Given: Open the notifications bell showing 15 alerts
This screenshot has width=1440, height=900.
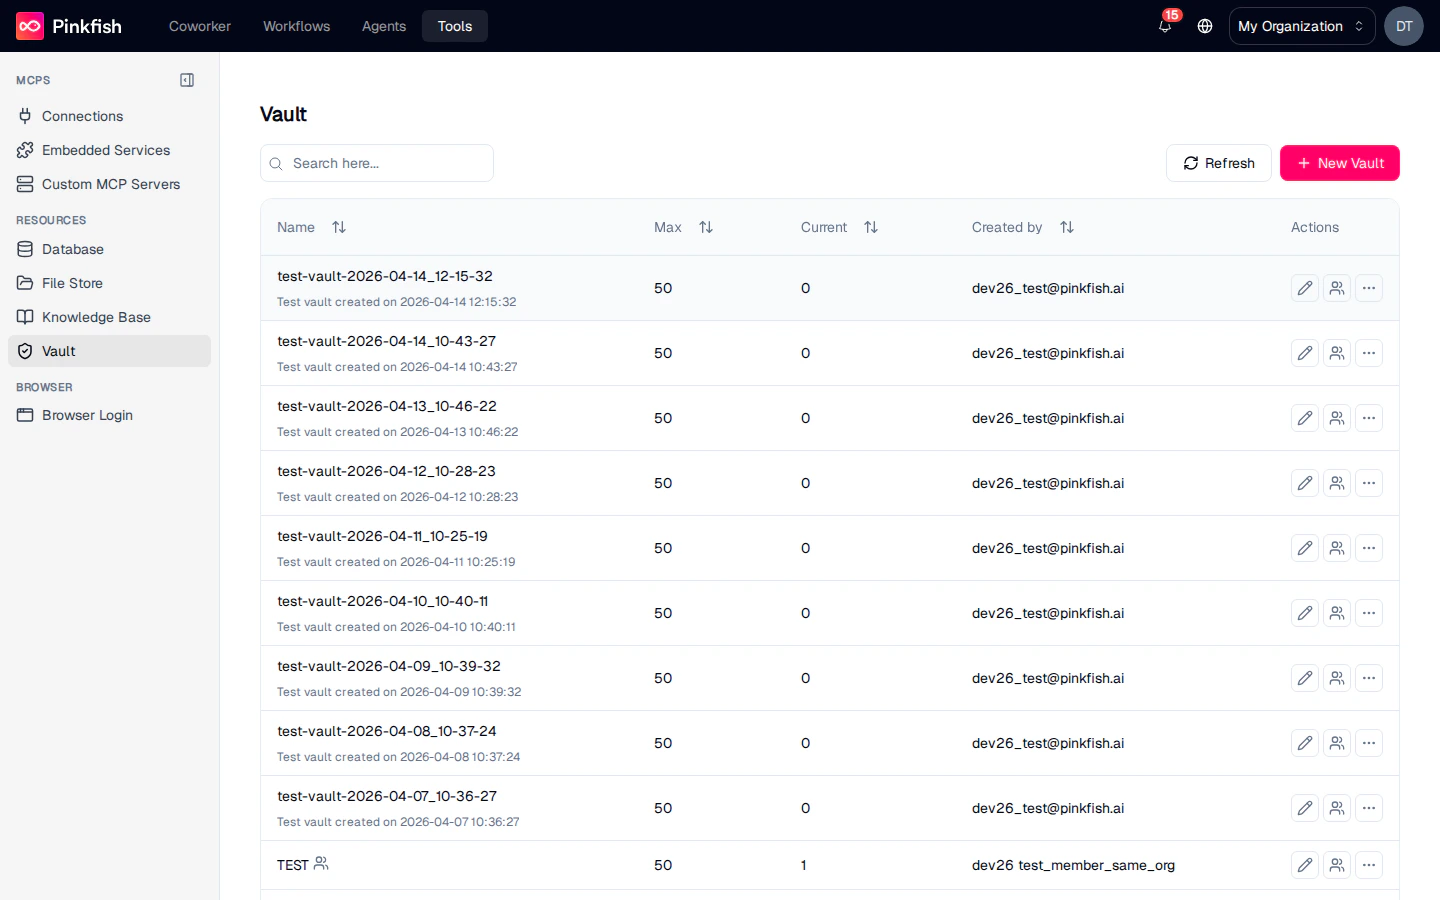Looking at the screenshot, I should click(1164, 28).
